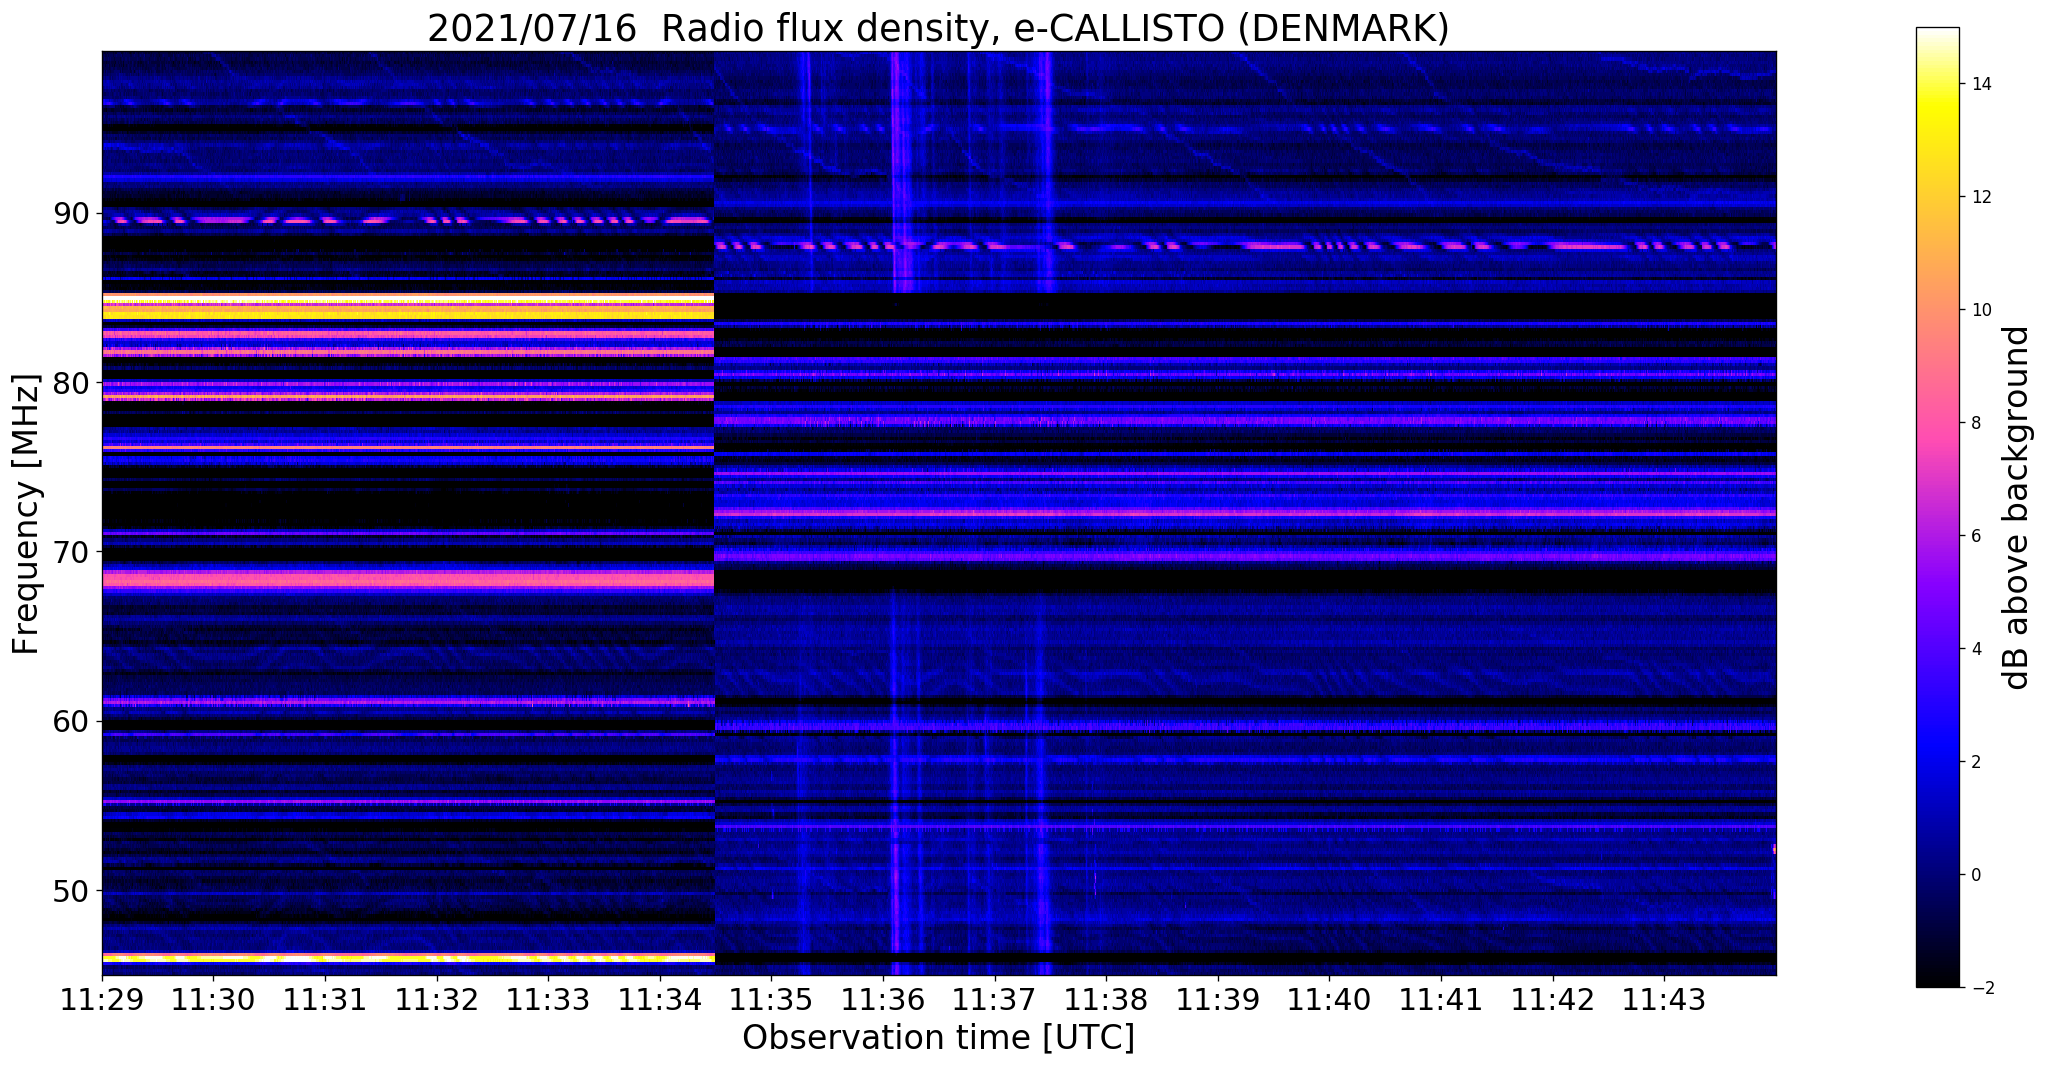The width and height of the screenshot is (2047, 1067).
Task: Click the 80 MHz frequency tick label
Action: click(x=71, y=382)
